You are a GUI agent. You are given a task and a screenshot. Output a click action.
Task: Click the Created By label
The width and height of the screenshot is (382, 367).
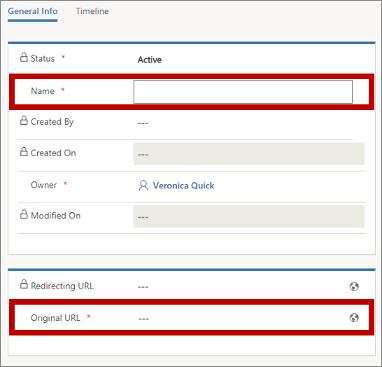[x=52, y=122]
